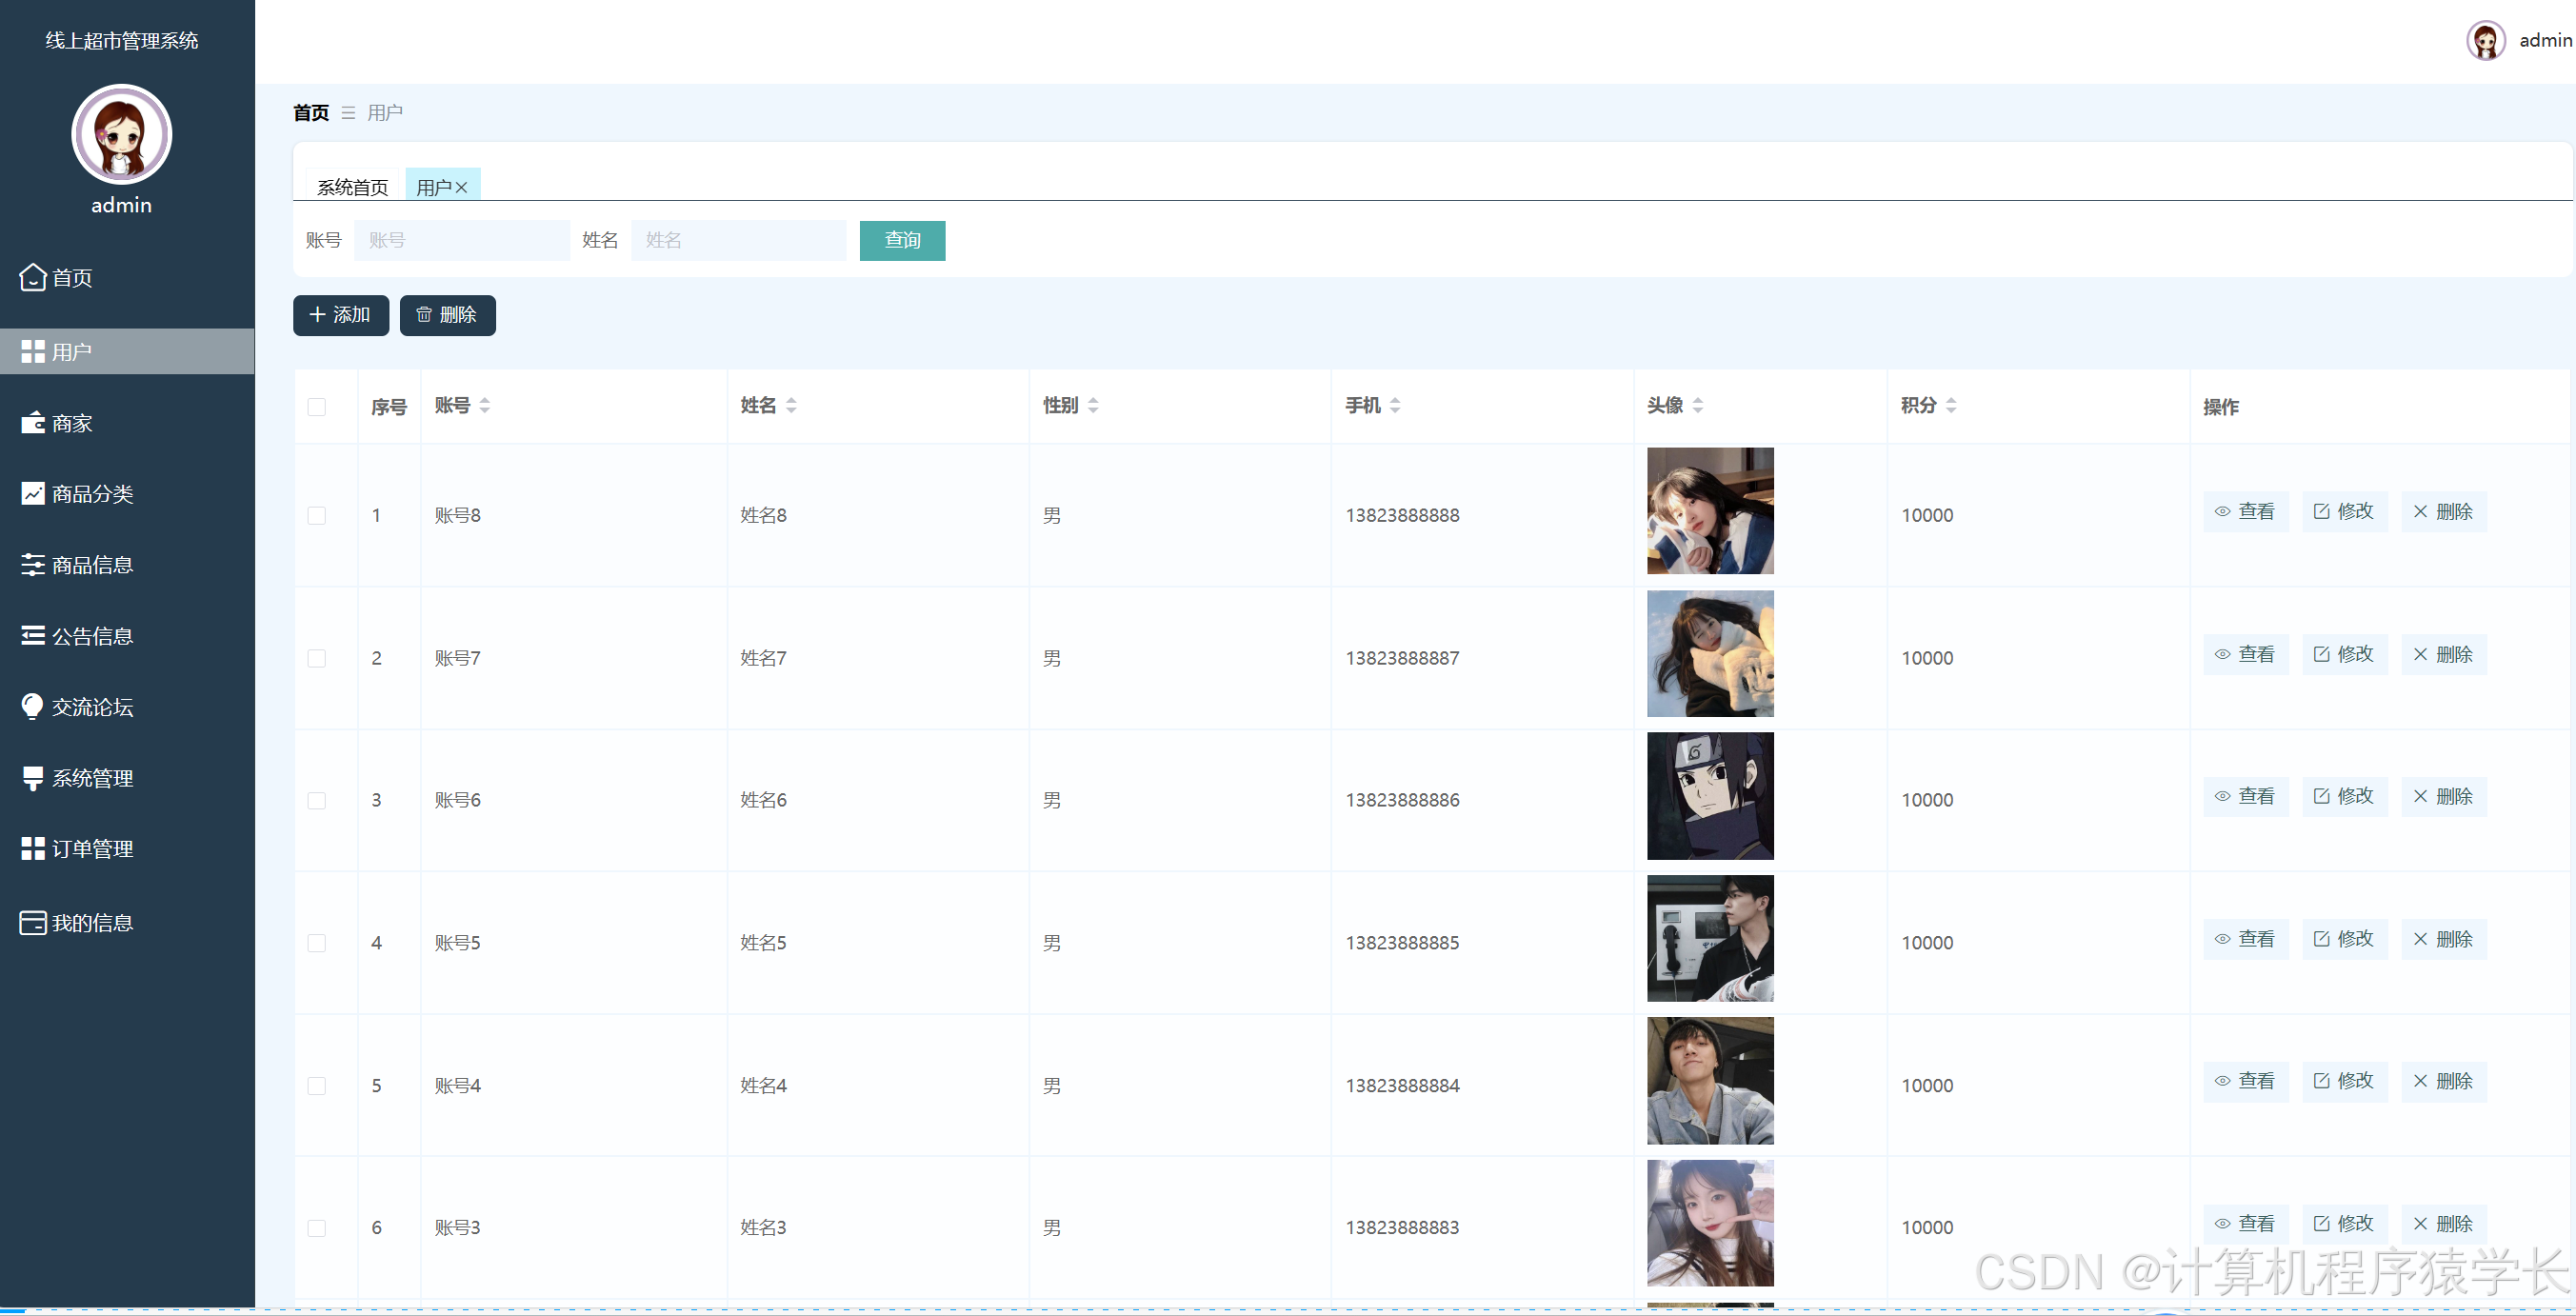Viewport: 2576px width, 1316px height.
Task: Open the 商品信息 sliders icon in the sidebar
Action: click(33, 565)
